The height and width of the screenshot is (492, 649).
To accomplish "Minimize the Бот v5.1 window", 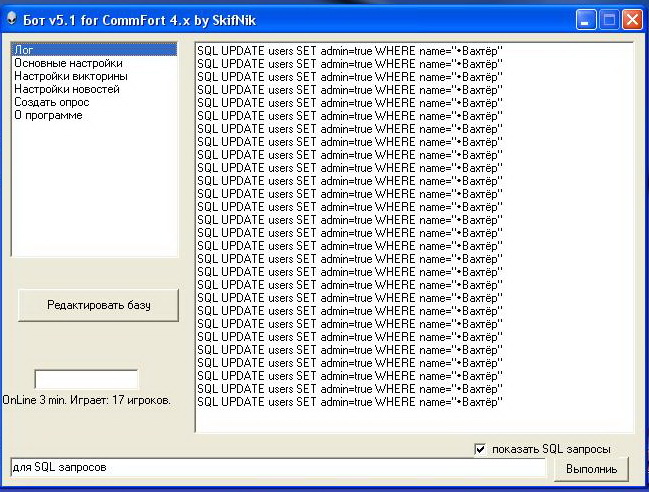I will coord(586,18).
